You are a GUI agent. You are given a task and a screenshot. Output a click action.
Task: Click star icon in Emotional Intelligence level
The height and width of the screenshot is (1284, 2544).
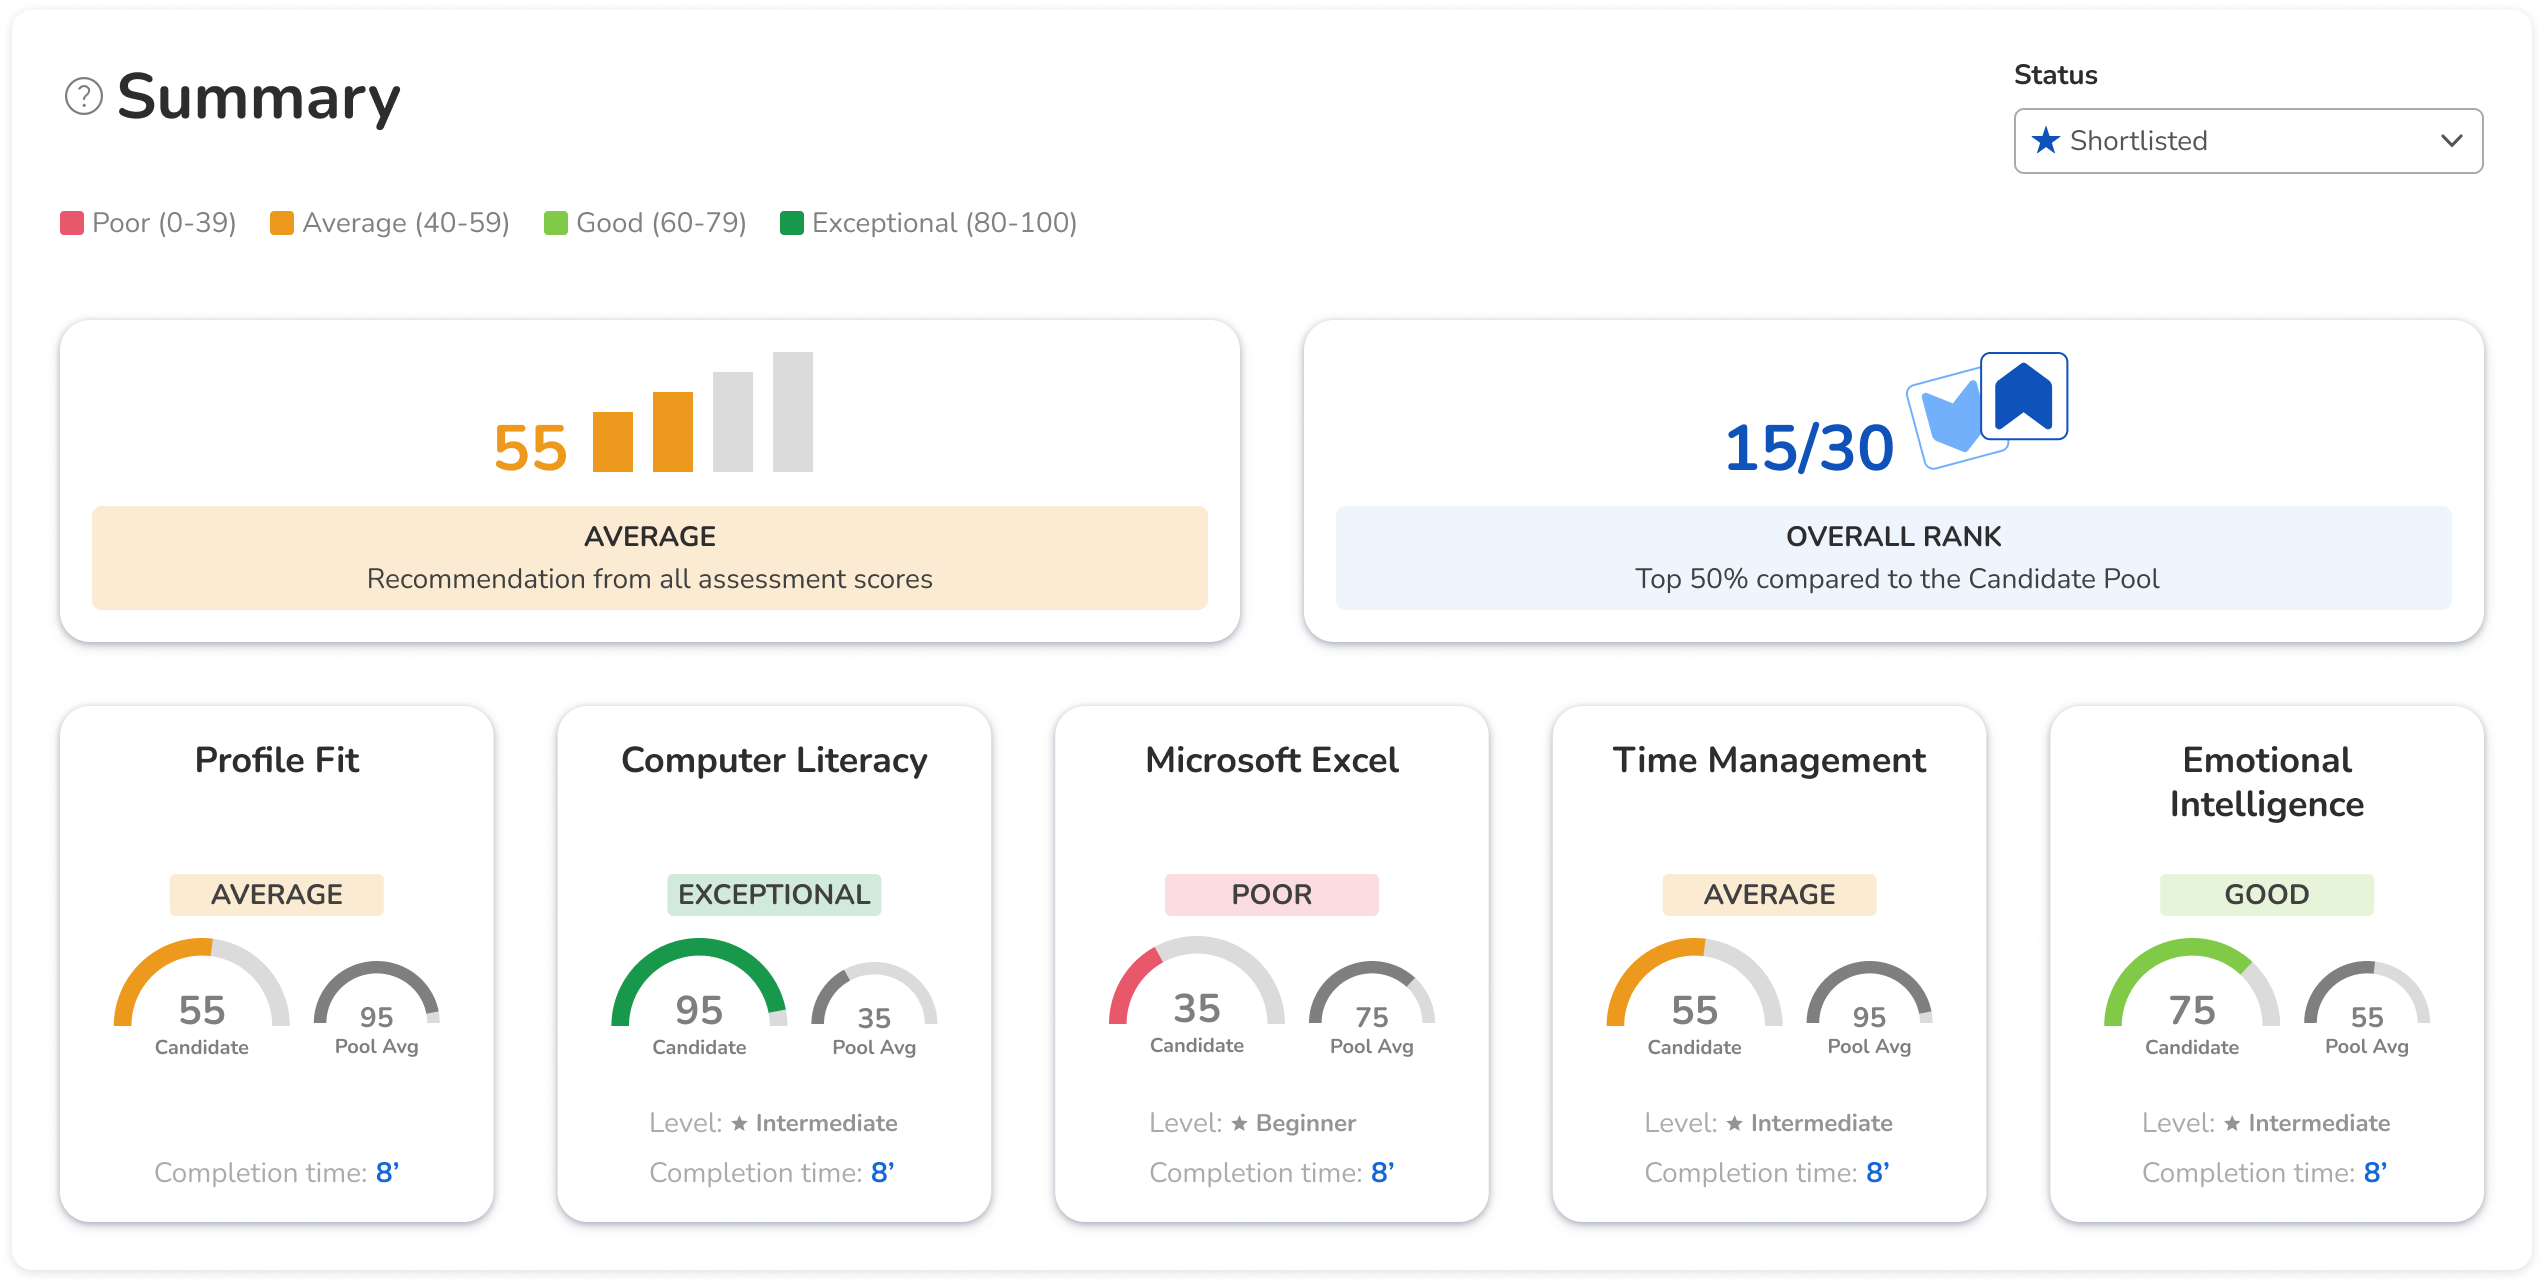2232,1123
